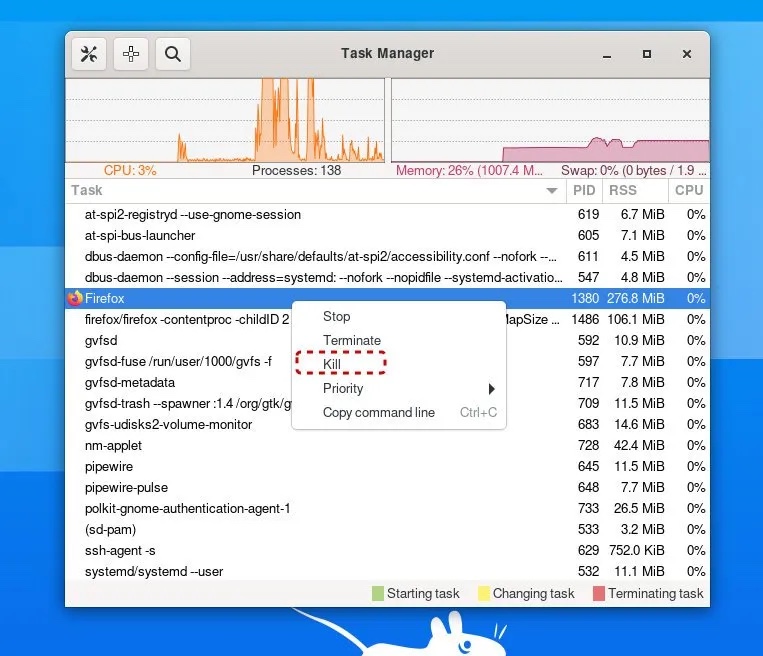Select the at-spi2-registryd process row
Screen dimensions: 763x656
point(387,214)
